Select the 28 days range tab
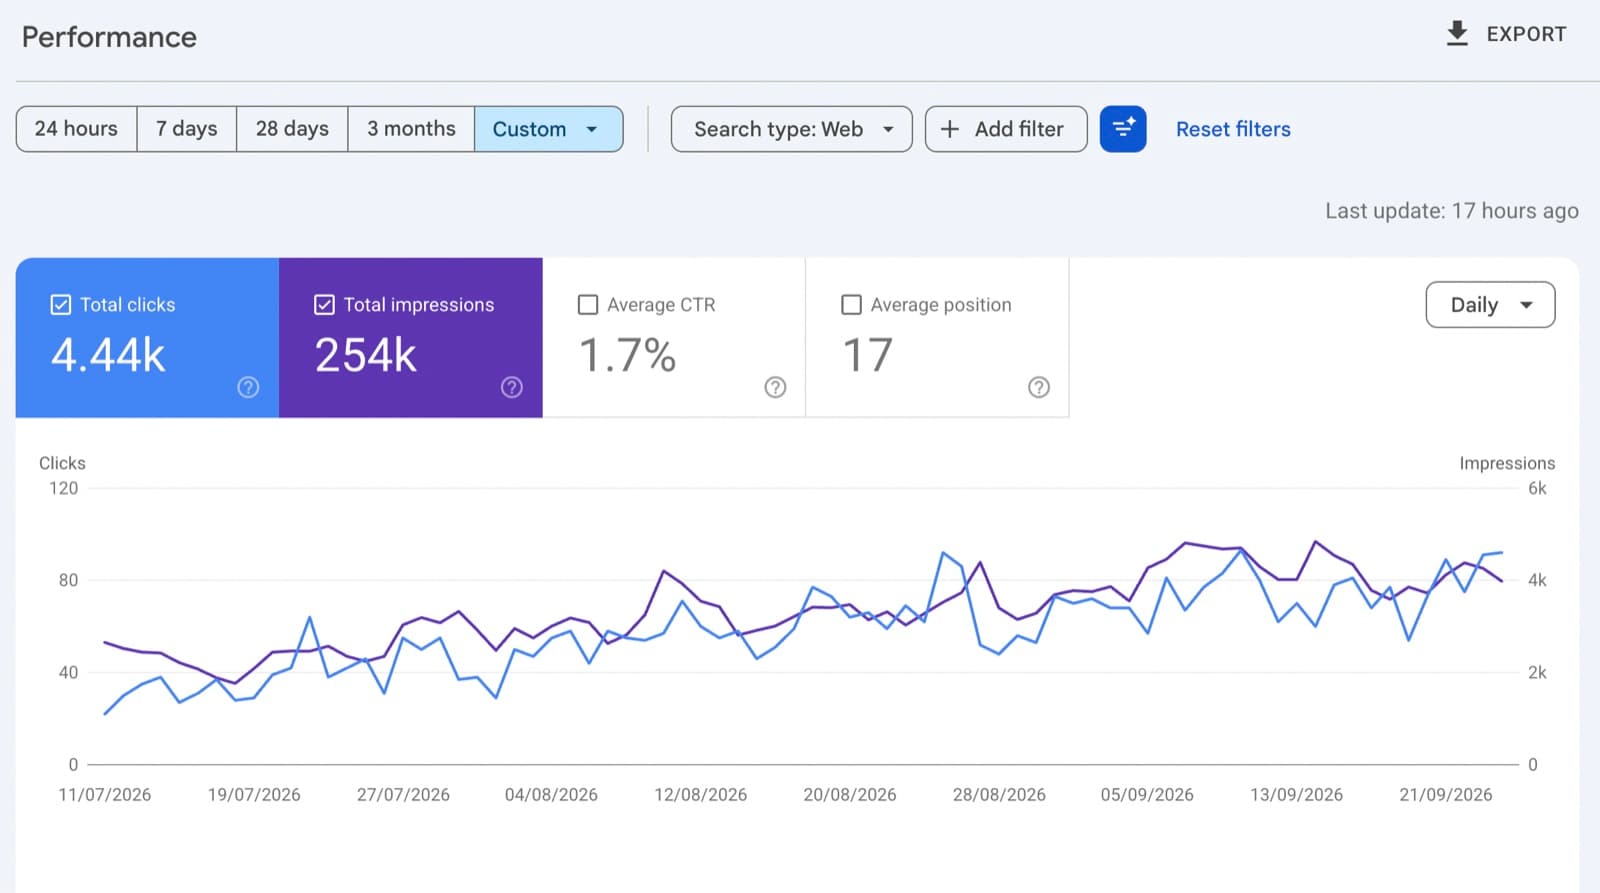Viewport: 1600px width, 893px height. (x=292, y=129)
